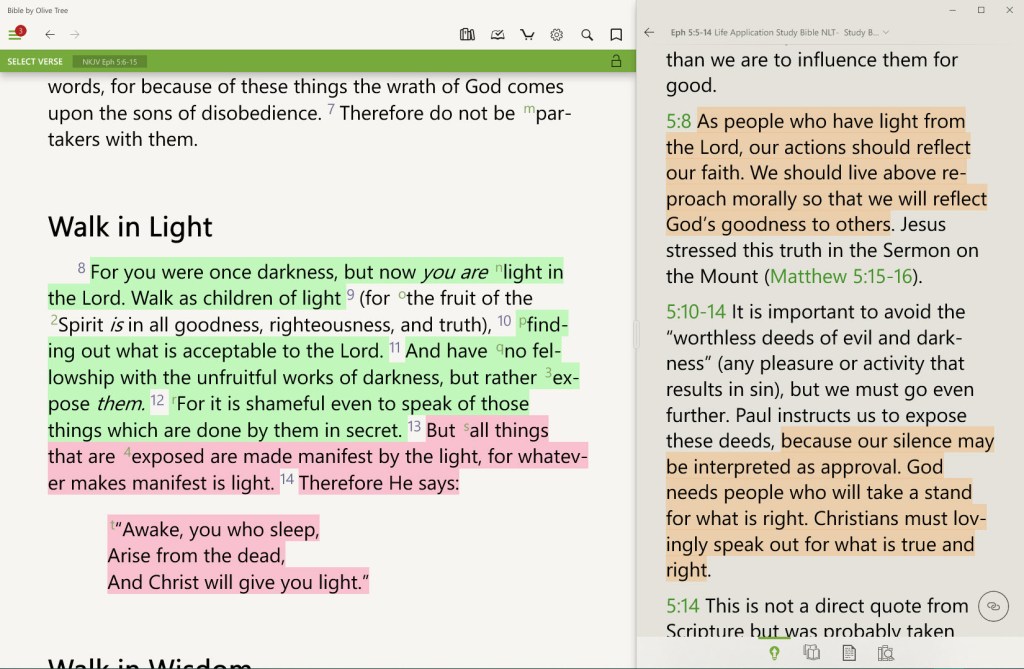
Task: Navigate back with the left arrow
Action: click(x=49, y=34)
